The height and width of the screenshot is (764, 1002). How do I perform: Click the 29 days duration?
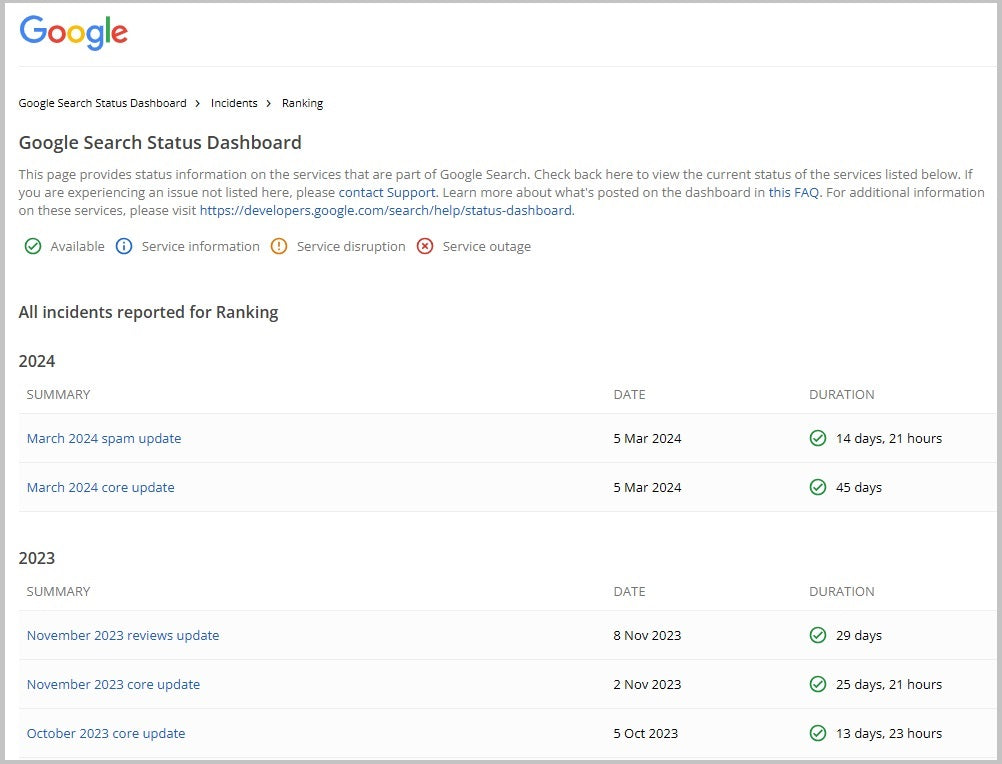coord(859,636)
